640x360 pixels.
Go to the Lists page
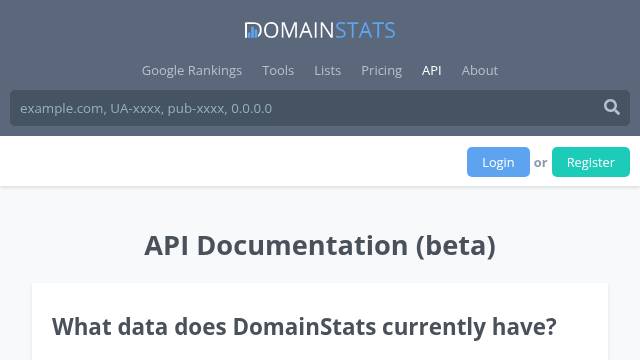327,71
